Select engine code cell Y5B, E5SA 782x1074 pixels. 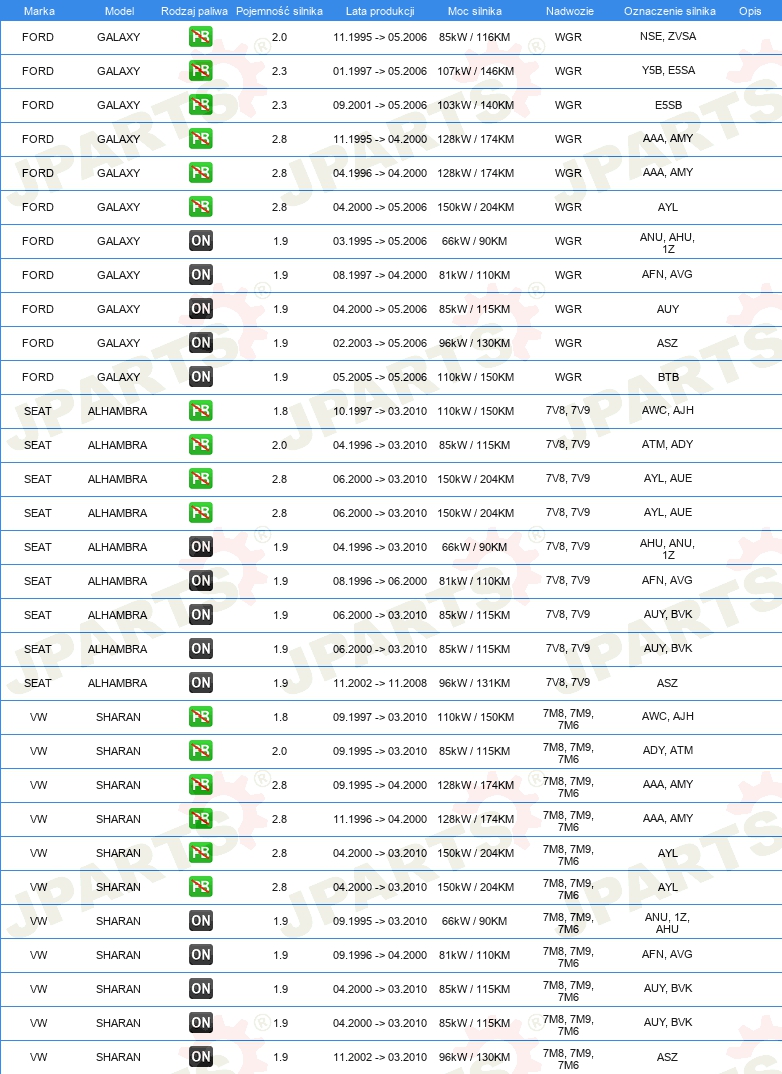(x=668, y=71)
